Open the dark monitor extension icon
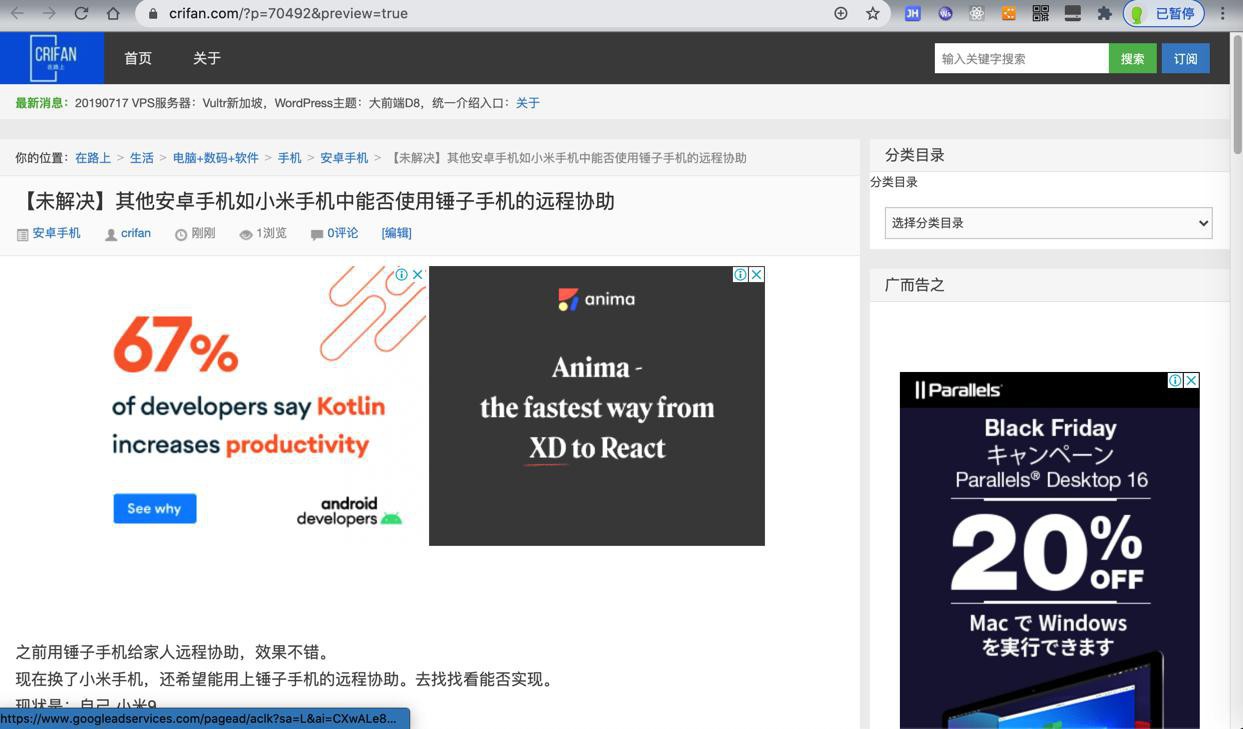This screenshot has height=729, width=1243. point(1073,13)
